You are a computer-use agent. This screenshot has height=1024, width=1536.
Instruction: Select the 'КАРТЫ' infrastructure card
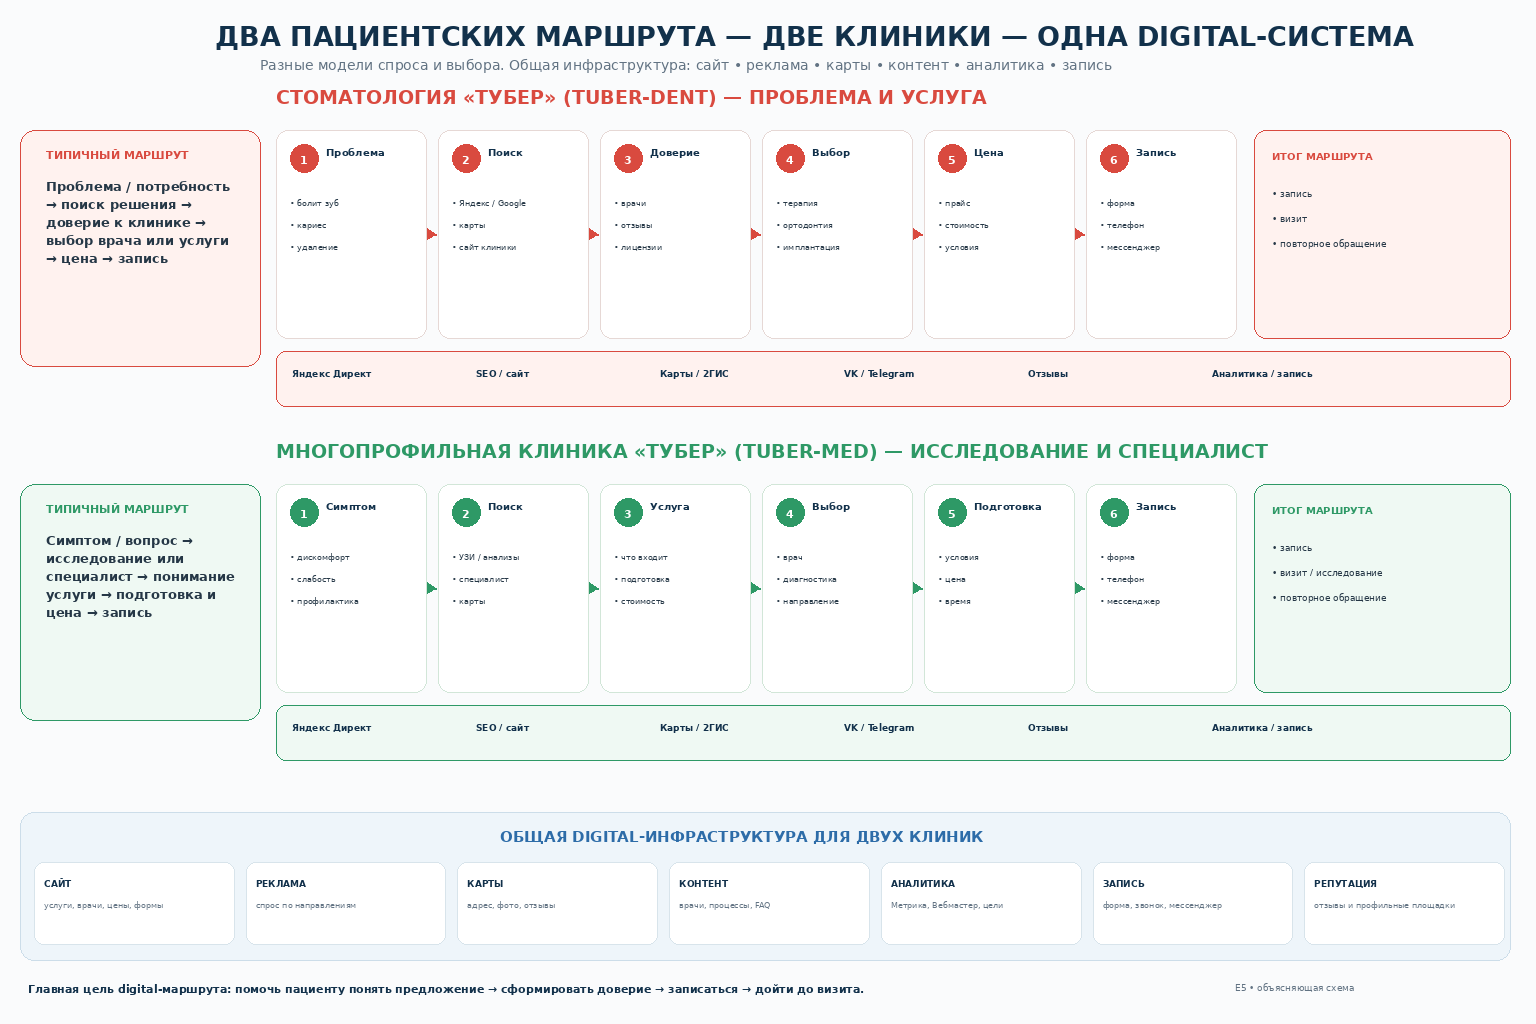pos(557,903)
